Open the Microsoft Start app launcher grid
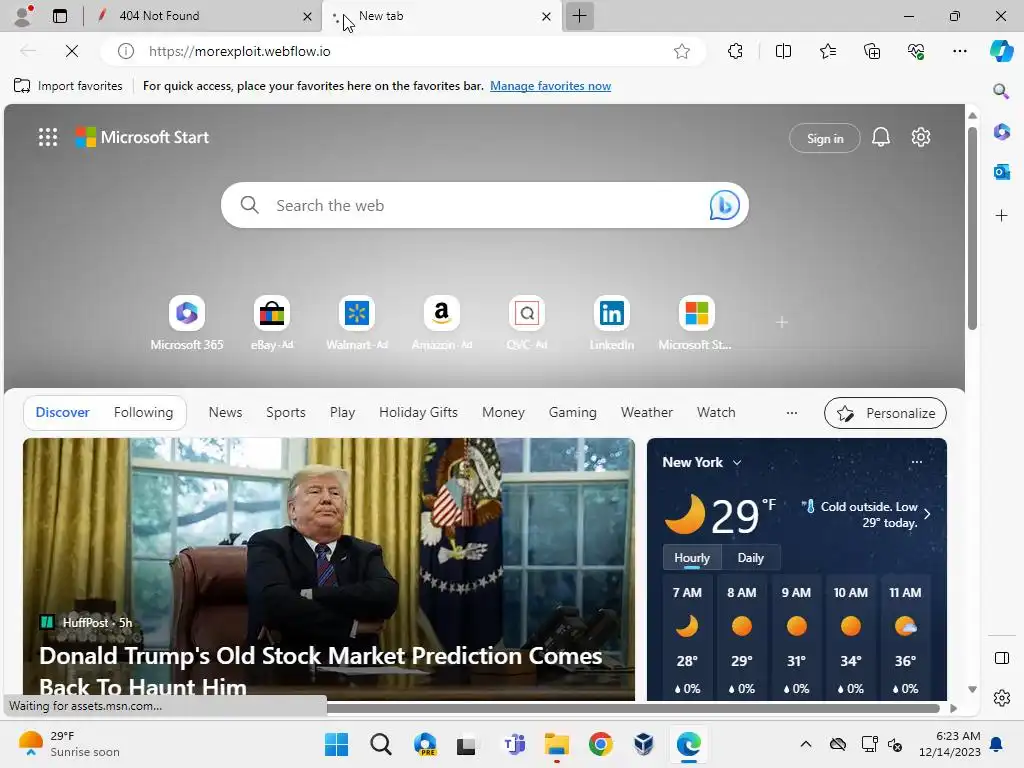Image resolution: width=1024 pixels, height=768 pixels. click(48, 137)
